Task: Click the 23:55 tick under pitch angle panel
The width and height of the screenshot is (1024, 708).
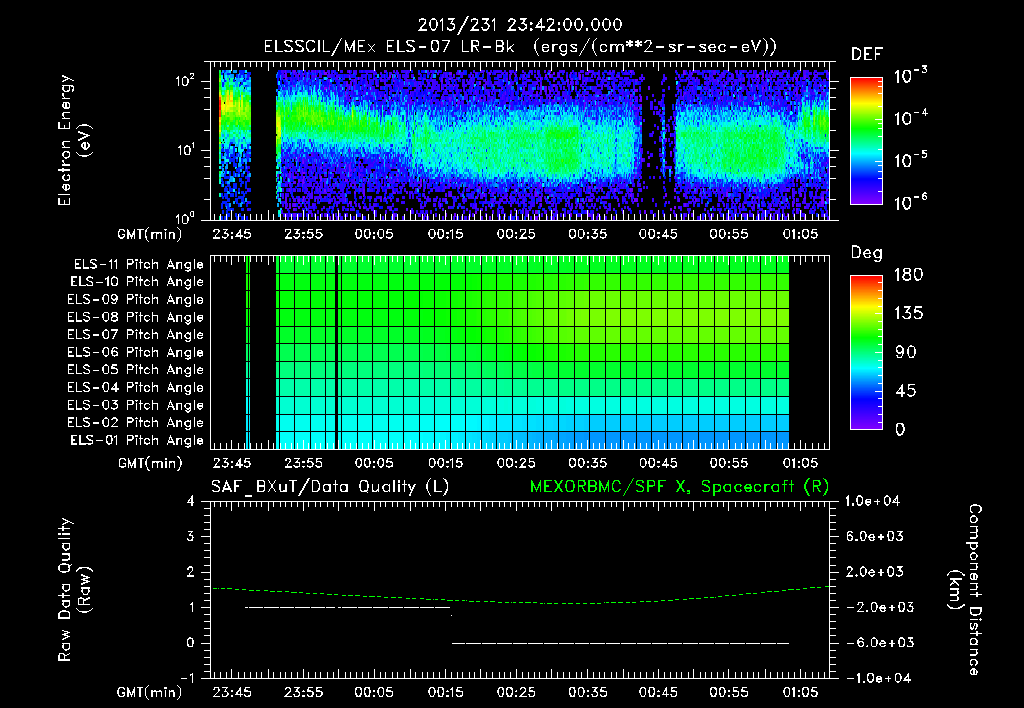Action: [304, 463]
